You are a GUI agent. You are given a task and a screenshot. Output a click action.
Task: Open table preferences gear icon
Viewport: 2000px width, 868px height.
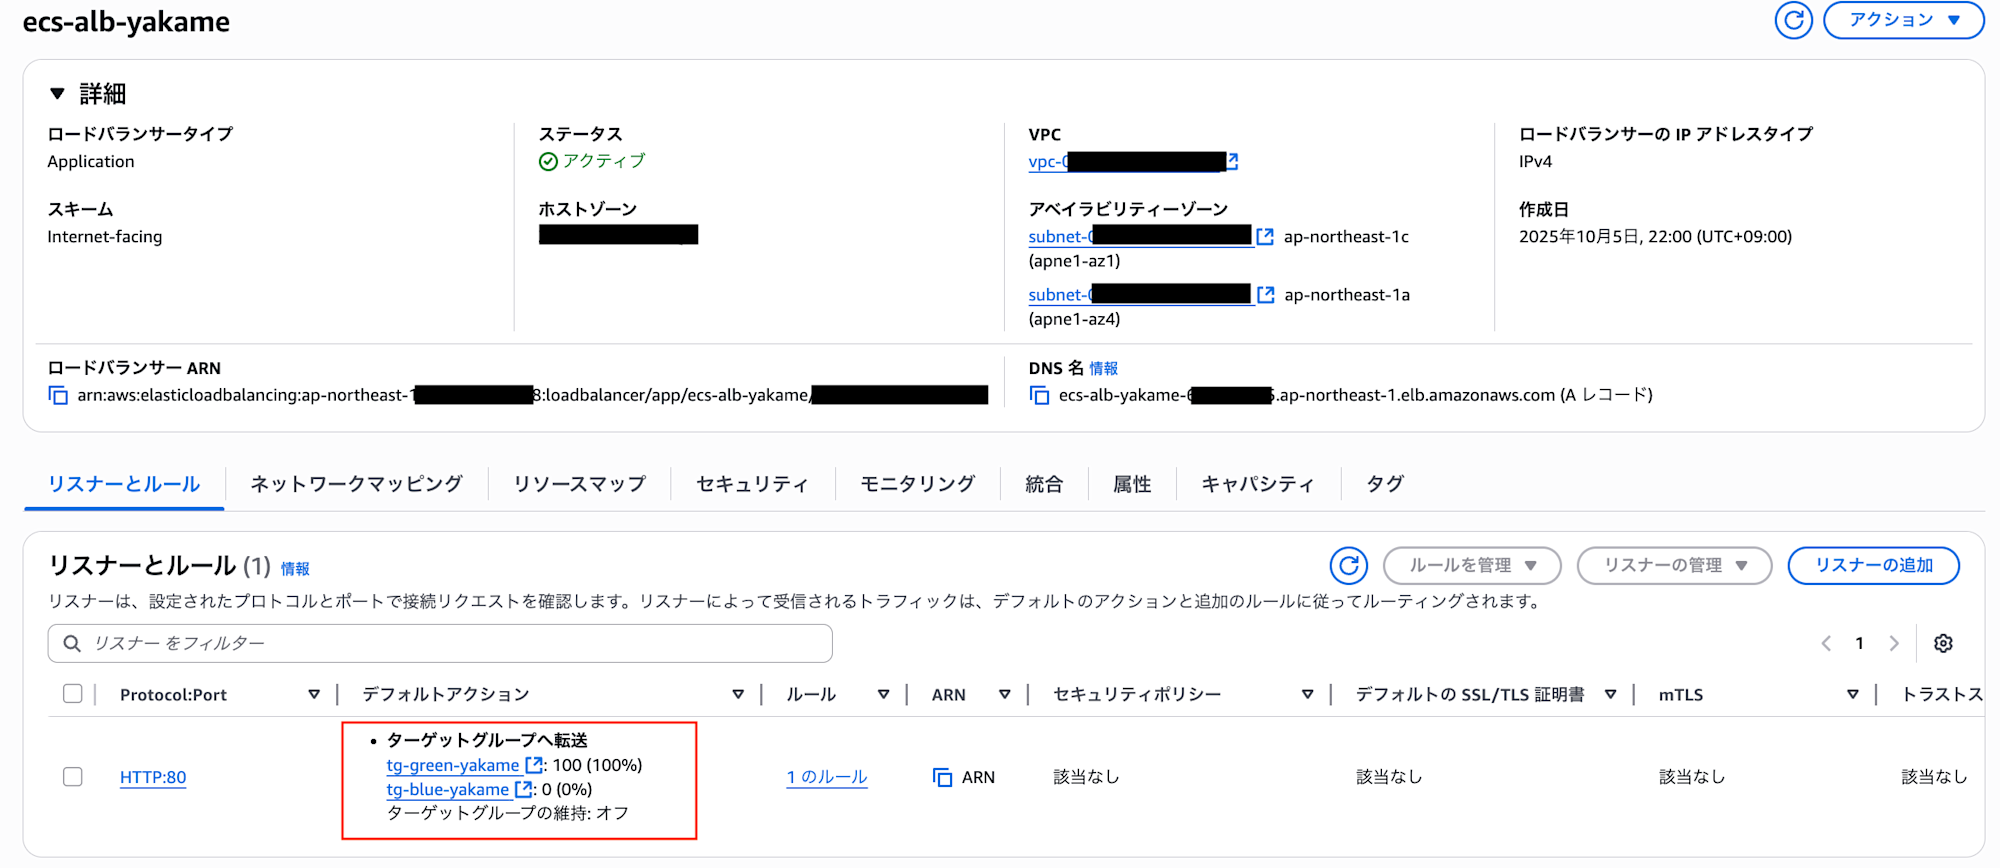coord(1943,643)
